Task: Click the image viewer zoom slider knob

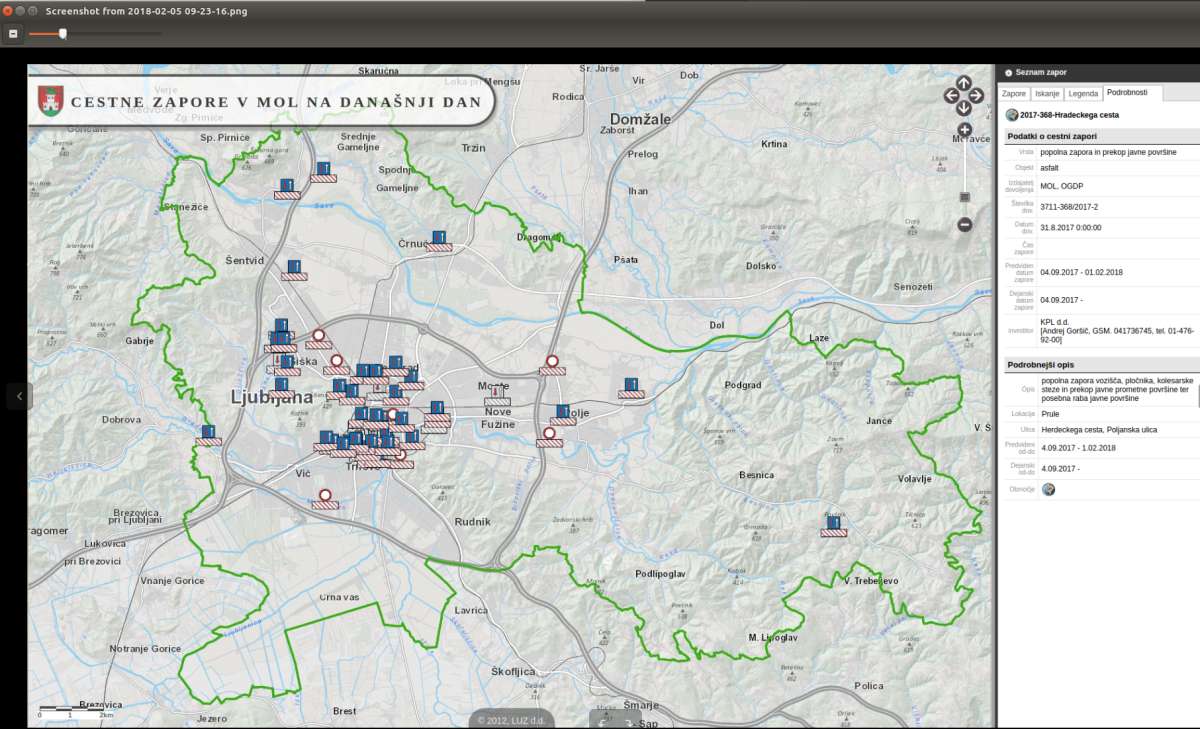Action: tap(63, 33)
